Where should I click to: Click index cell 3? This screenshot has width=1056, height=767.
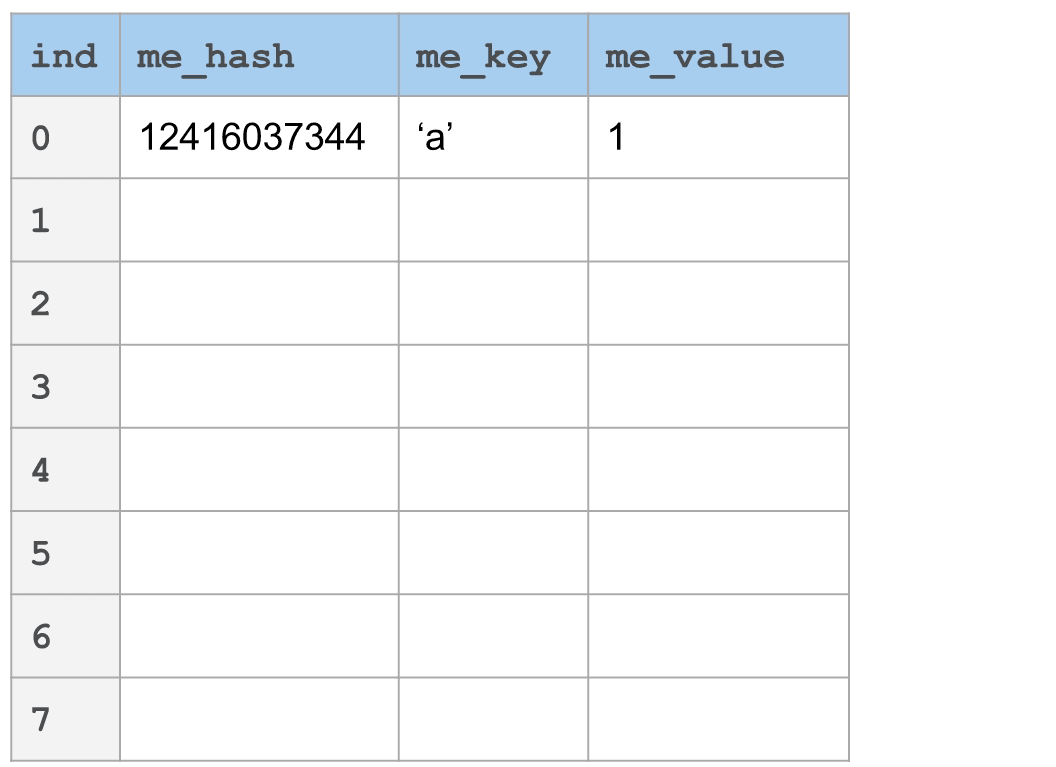click(65, 387)
